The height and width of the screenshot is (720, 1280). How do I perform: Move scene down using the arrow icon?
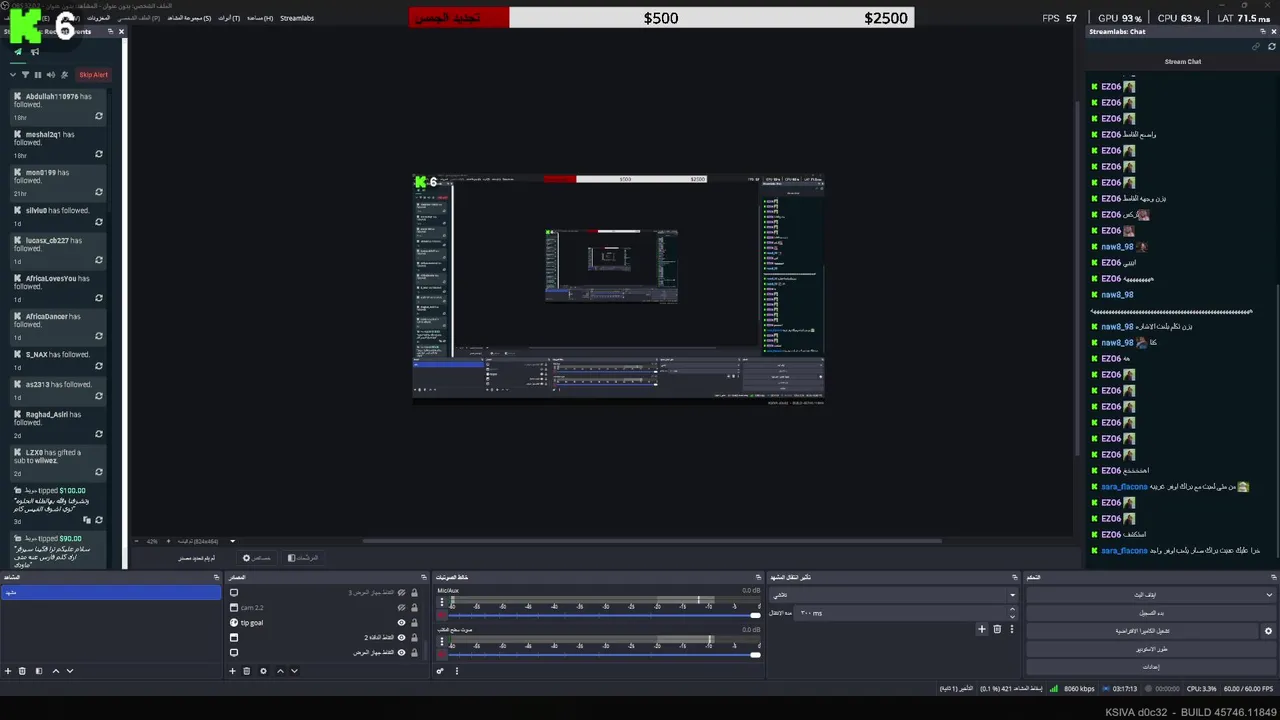[70, 671]
